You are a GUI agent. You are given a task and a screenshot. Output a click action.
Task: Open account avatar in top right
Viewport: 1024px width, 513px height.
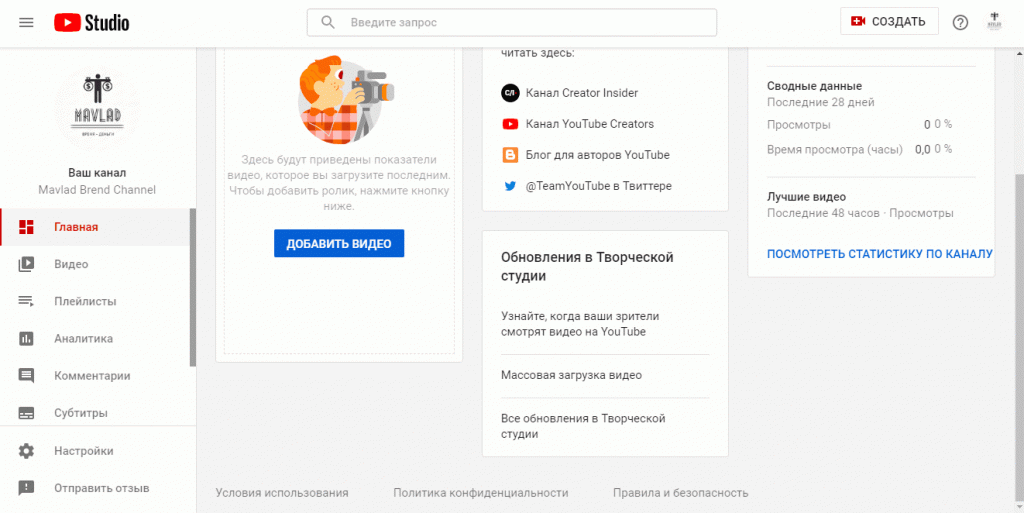(x=994, y=22)
